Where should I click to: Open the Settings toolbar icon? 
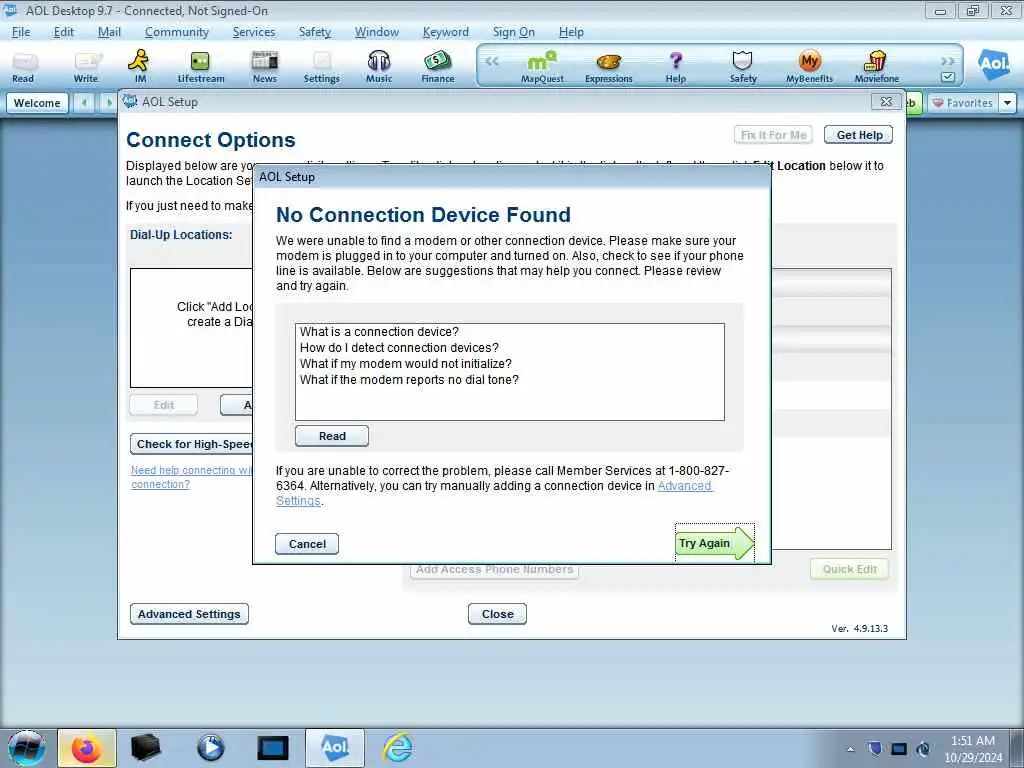pos(322,67)
